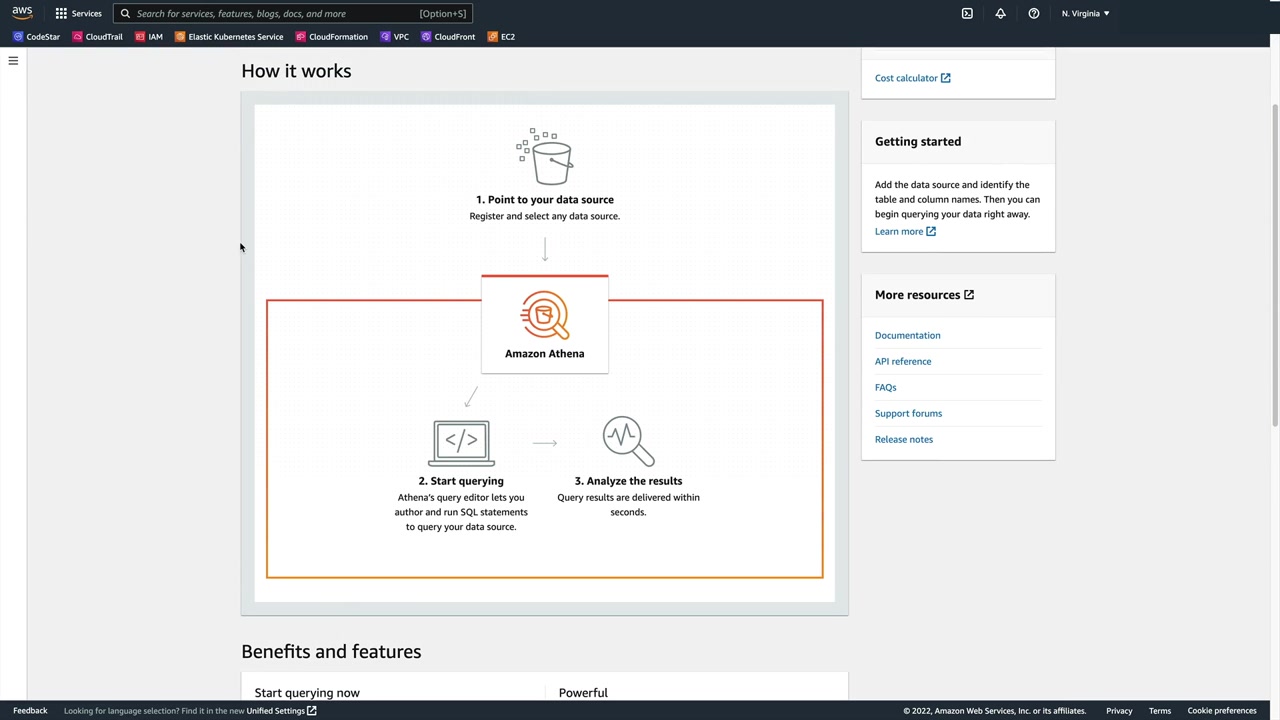Open the CodeStar bookmark label
Image resolution: width=1280 pixels, height=720 pixels.
[43, 37]
